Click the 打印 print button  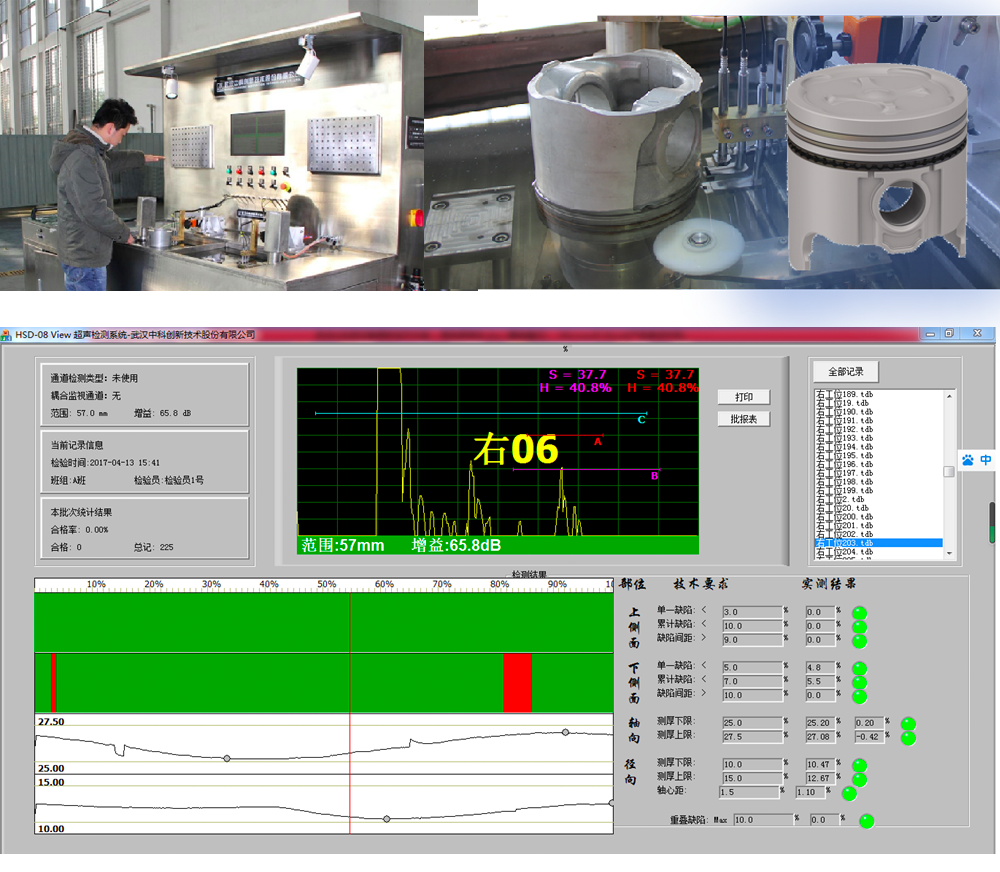[744, 397]
